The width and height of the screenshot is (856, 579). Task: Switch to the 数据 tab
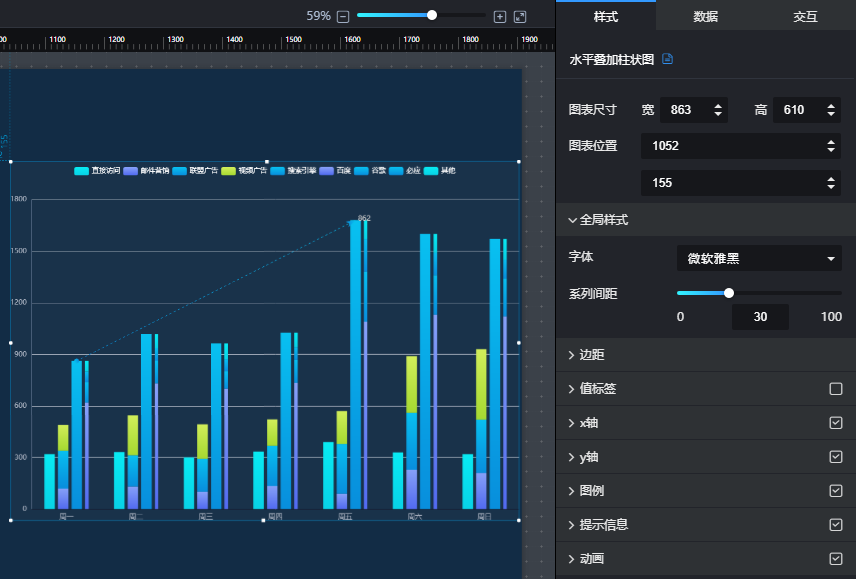(x=705, y=16)
